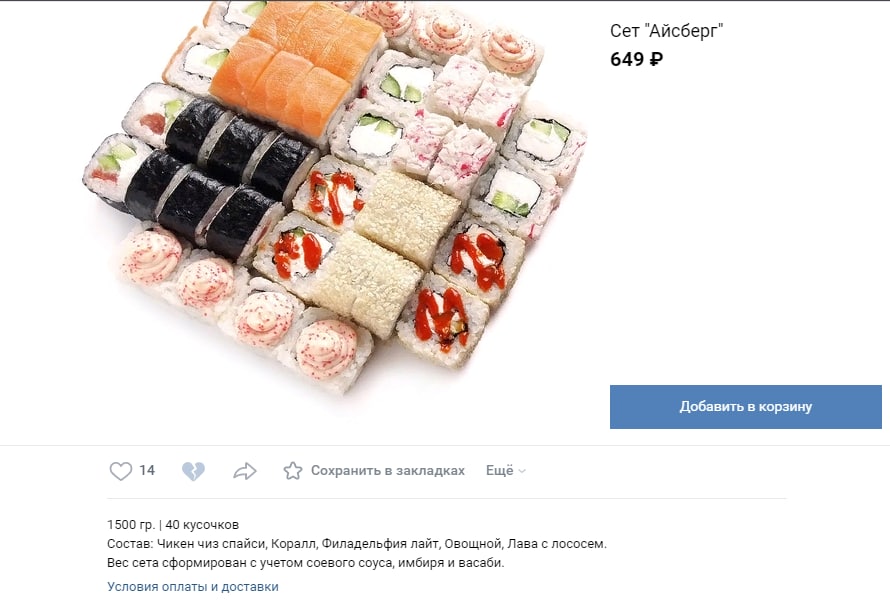Click the product title Сет "Айсберг"
890x605 pixels.
(x=667, y=31)
